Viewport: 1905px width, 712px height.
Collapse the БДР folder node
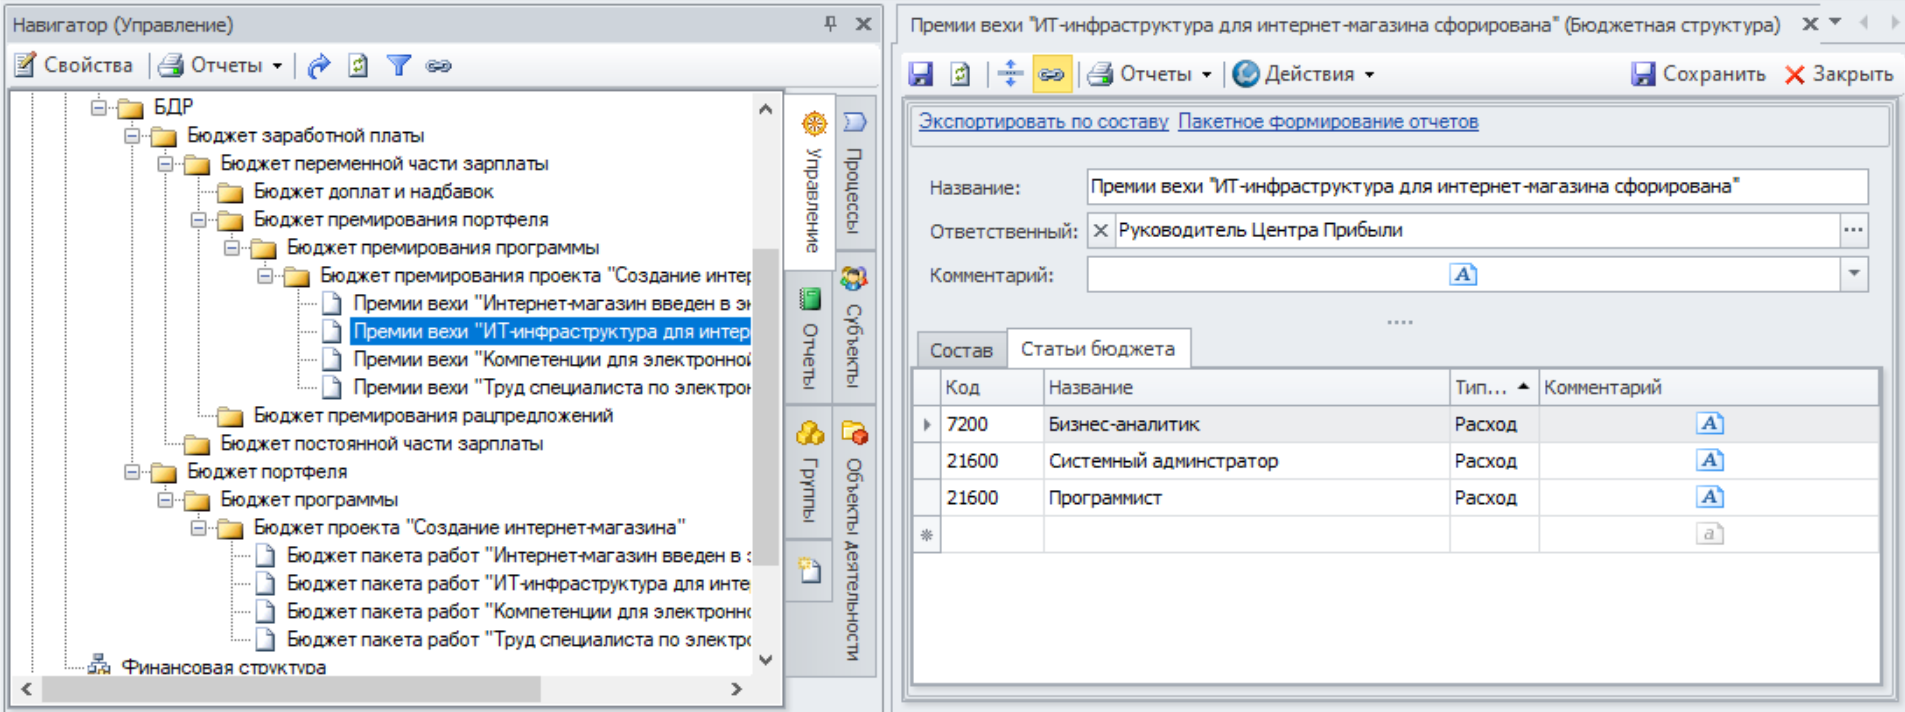point(98,107)
